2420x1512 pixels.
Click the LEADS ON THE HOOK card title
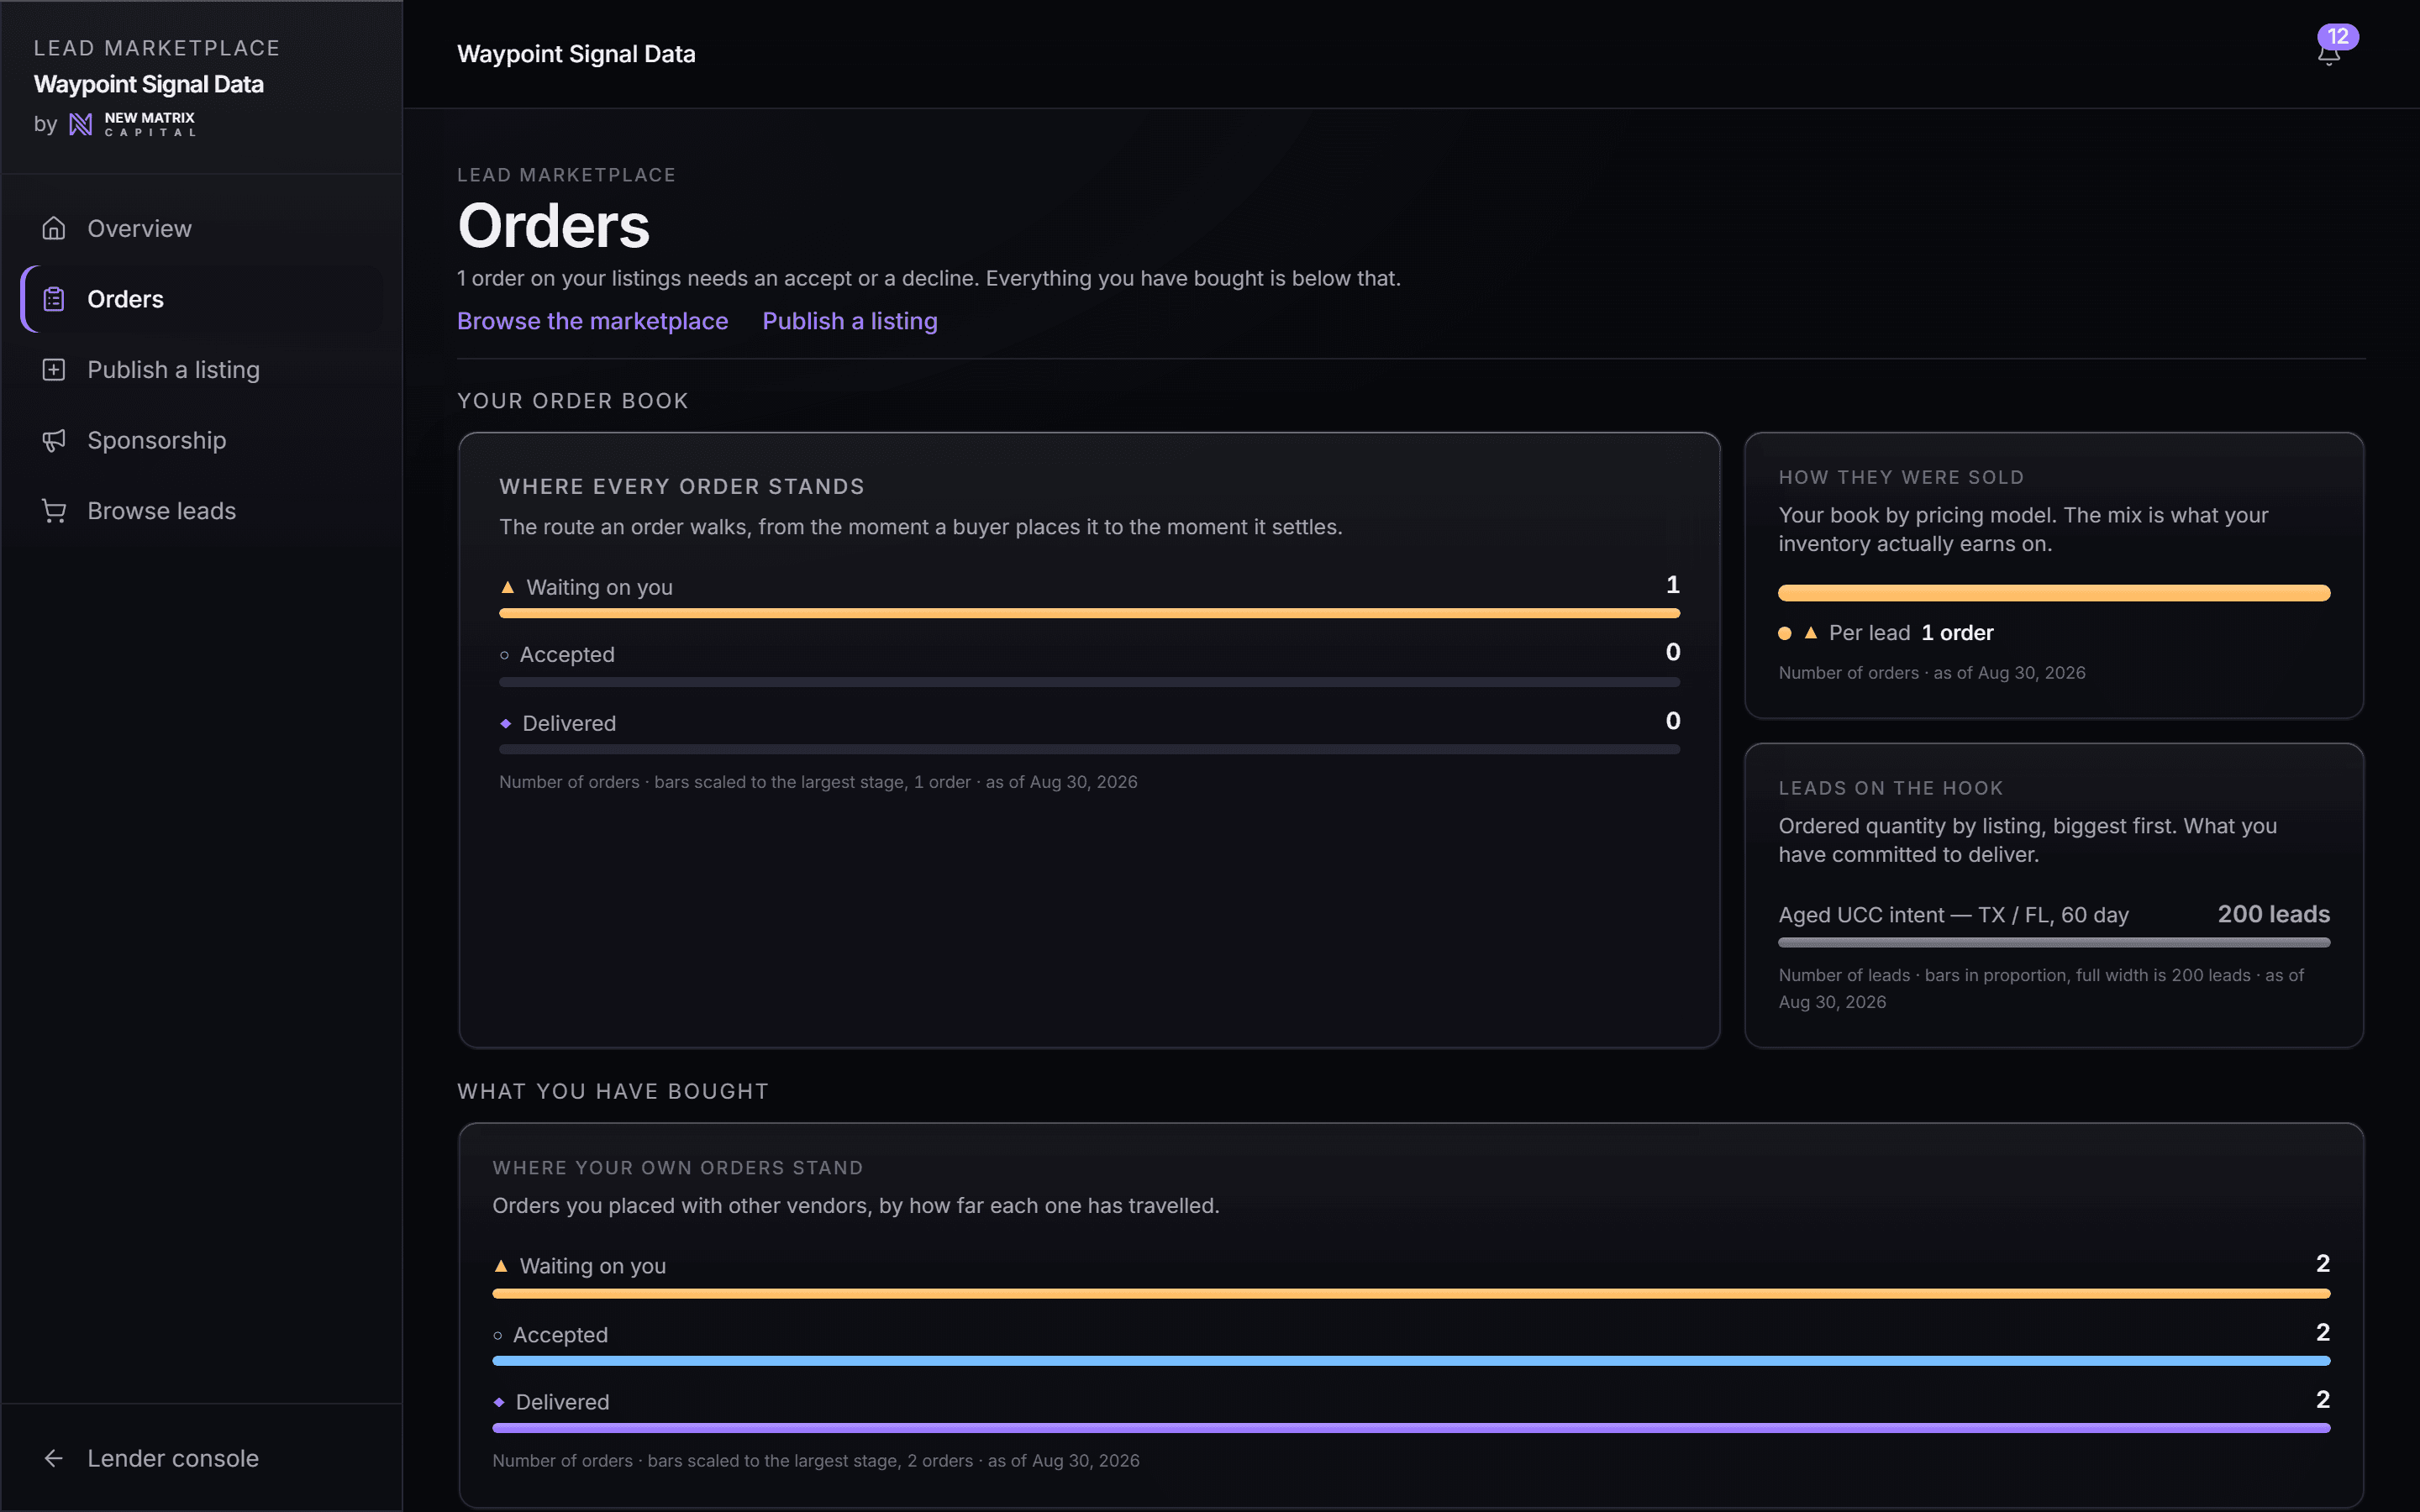pyautogui.click(x=1891, y=788)
